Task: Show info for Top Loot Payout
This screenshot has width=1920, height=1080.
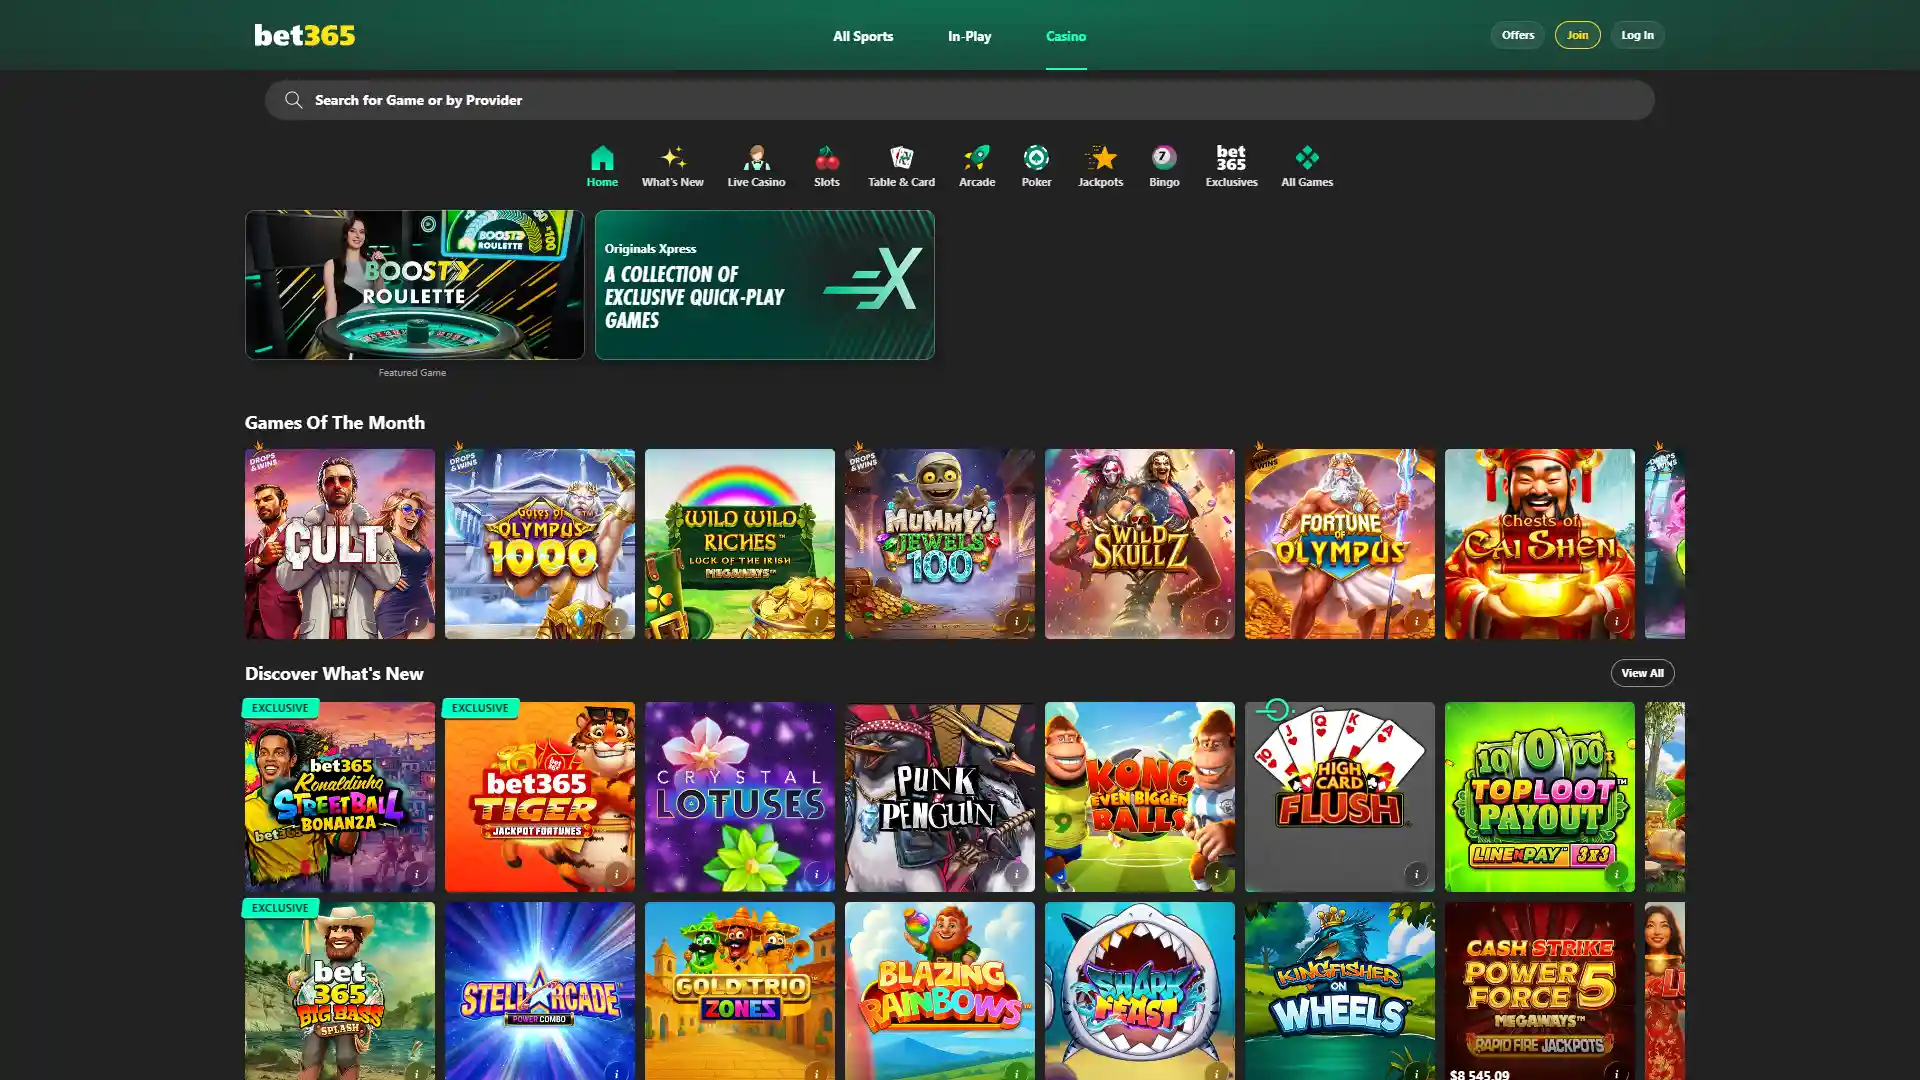Action: point(1616,874)
